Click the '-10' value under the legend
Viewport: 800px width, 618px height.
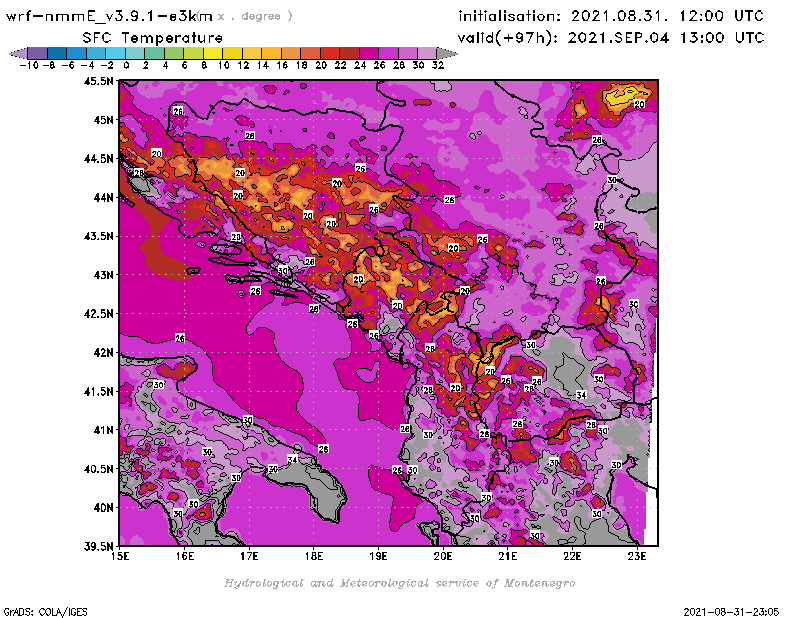tap(29, 65)
